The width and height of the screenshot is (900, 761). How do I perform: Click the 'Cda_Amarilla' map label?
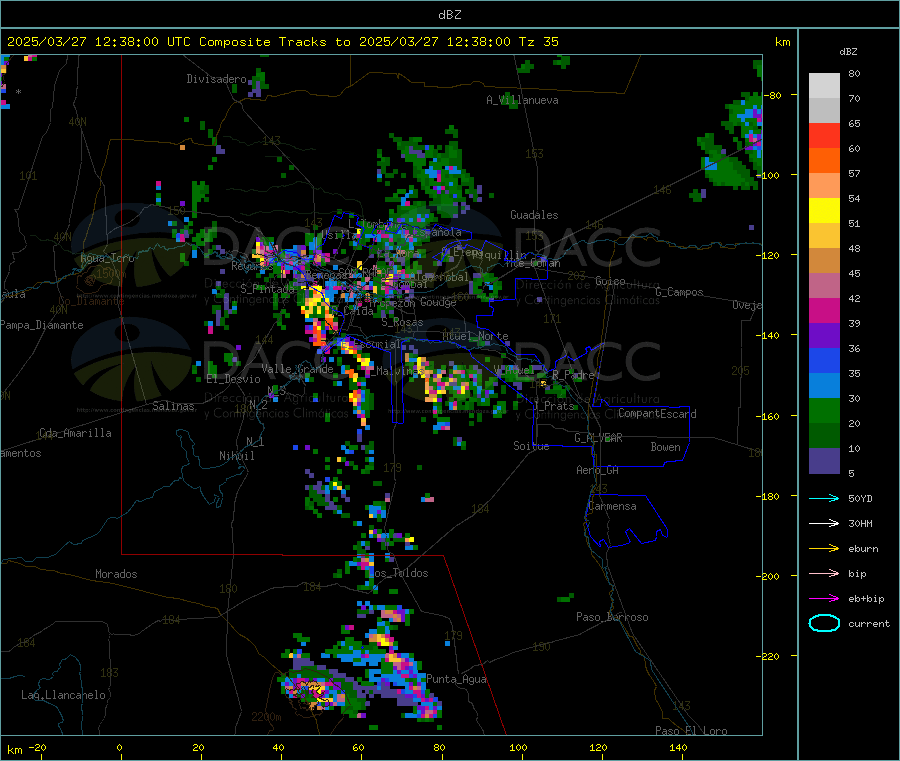(75, 433)
